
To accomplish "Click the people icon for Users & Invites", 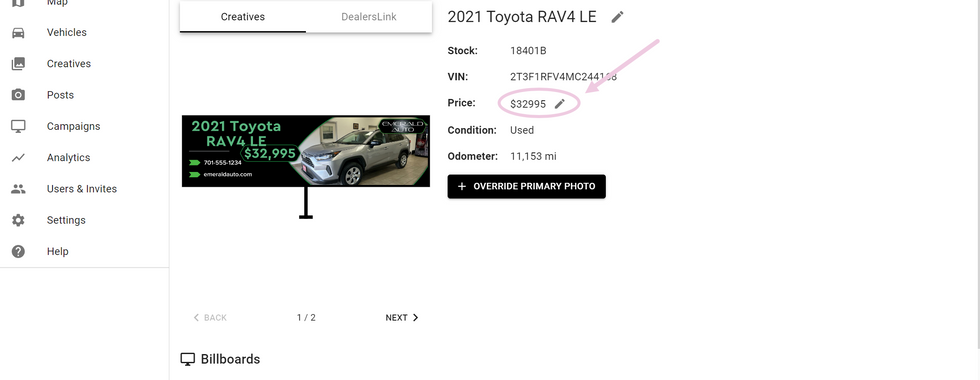I will coord(18,189).
